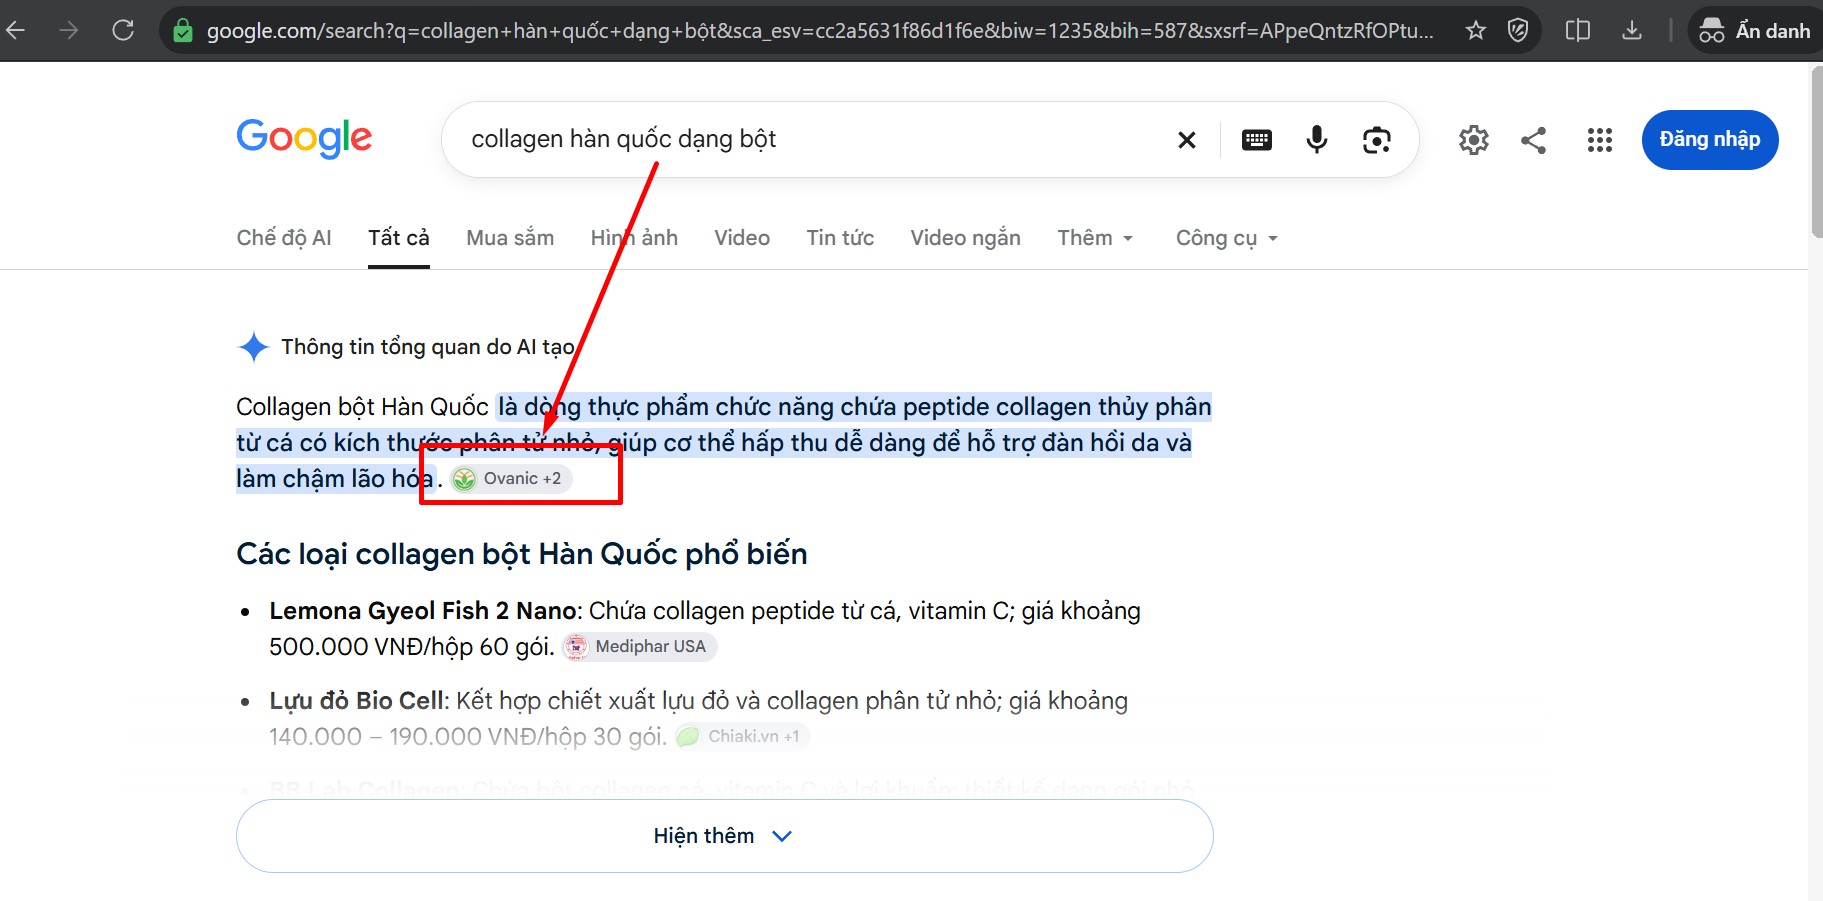The height and width of the screenshot is (901, 1823).
Task: Click the Ẩn danh incognito indicator
Action: (1755, 30)
